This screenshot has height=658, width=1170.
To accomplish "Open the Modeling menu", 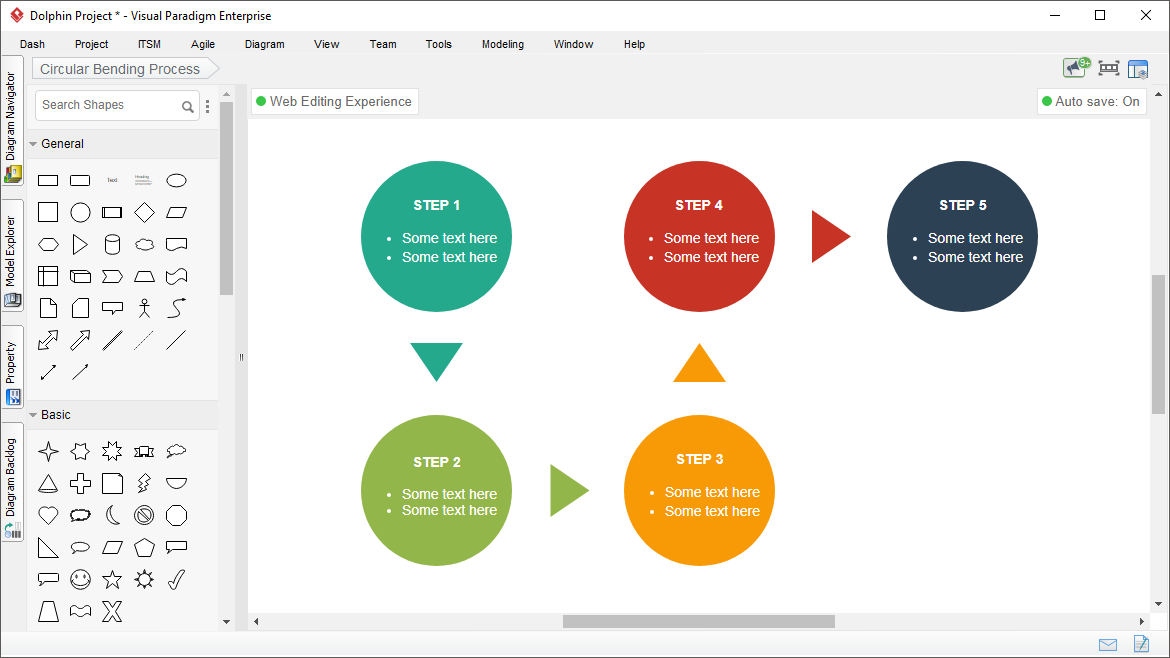I will coord(502,44).
